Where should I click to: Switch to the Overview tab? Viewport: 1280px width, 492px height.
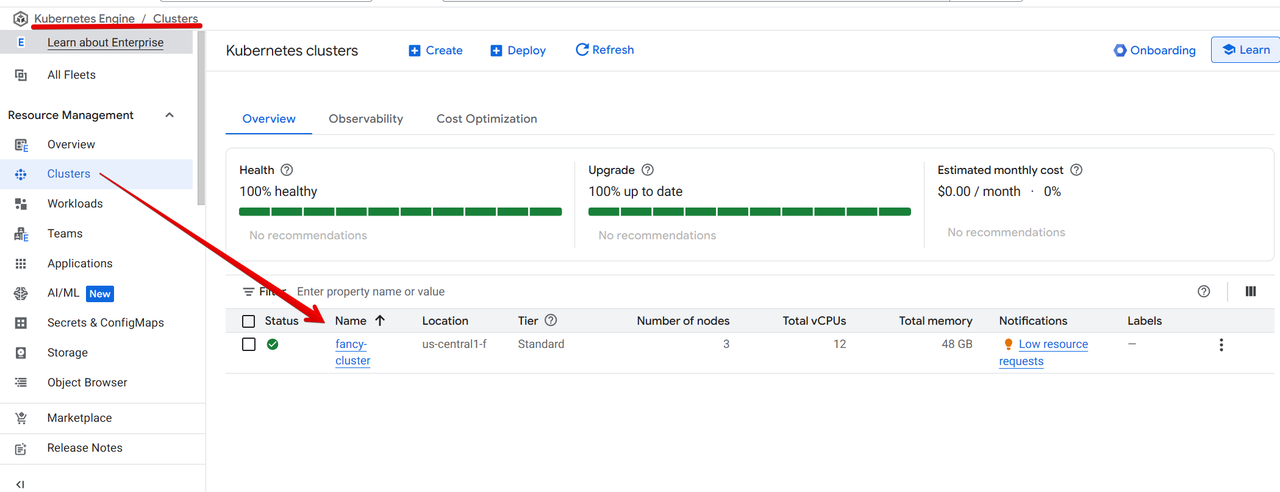(269, 119)
